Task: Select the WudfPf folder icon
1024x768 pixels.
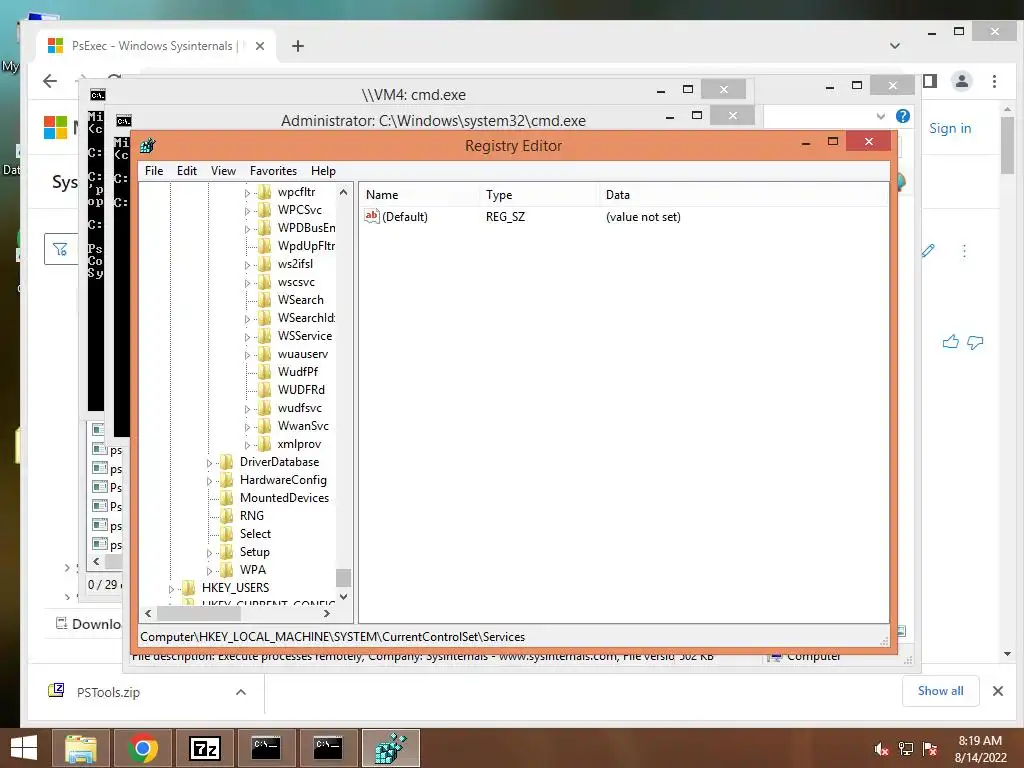Action: click(x=264, y=372)
